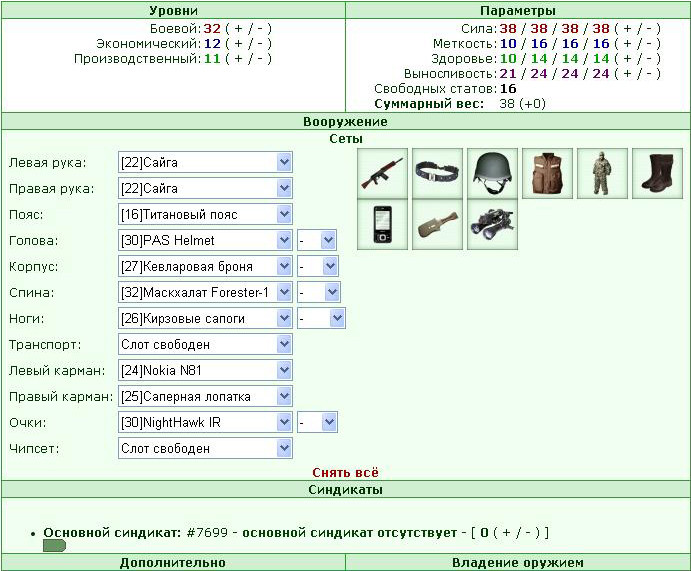Decrease the Экономический level with minus

pyautogui.click(x=260, y=44)
